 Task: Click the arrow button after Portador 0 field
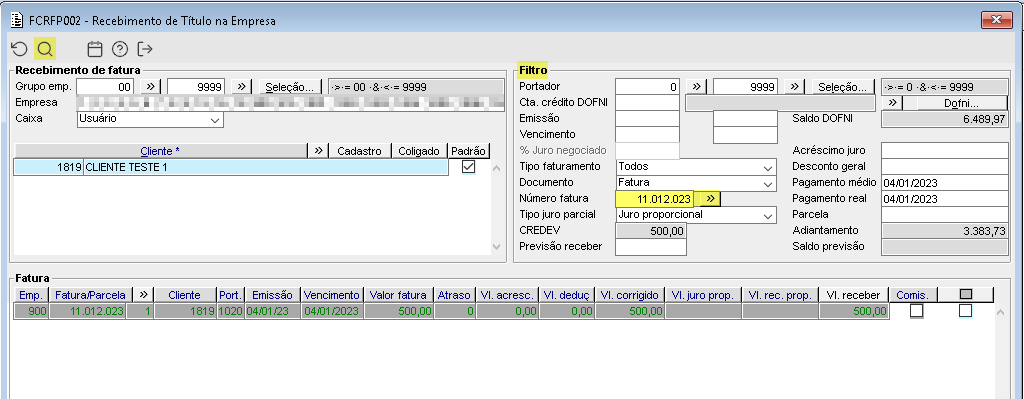pos(696,86)
